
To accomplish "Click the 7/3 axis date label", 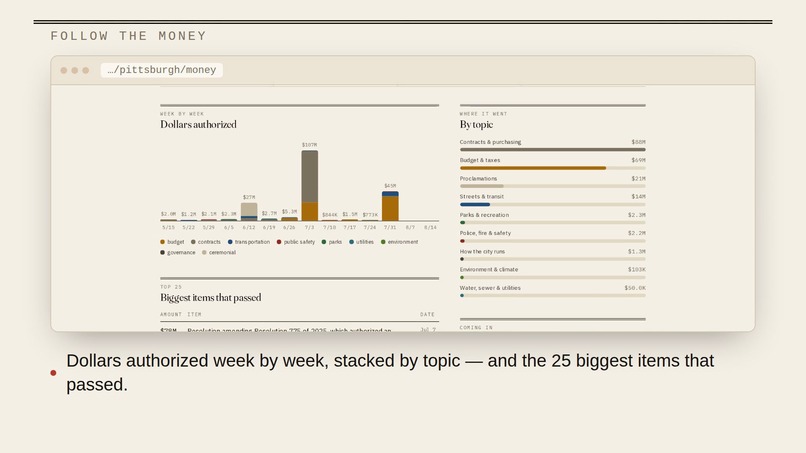I will click(x=309, y=227).
